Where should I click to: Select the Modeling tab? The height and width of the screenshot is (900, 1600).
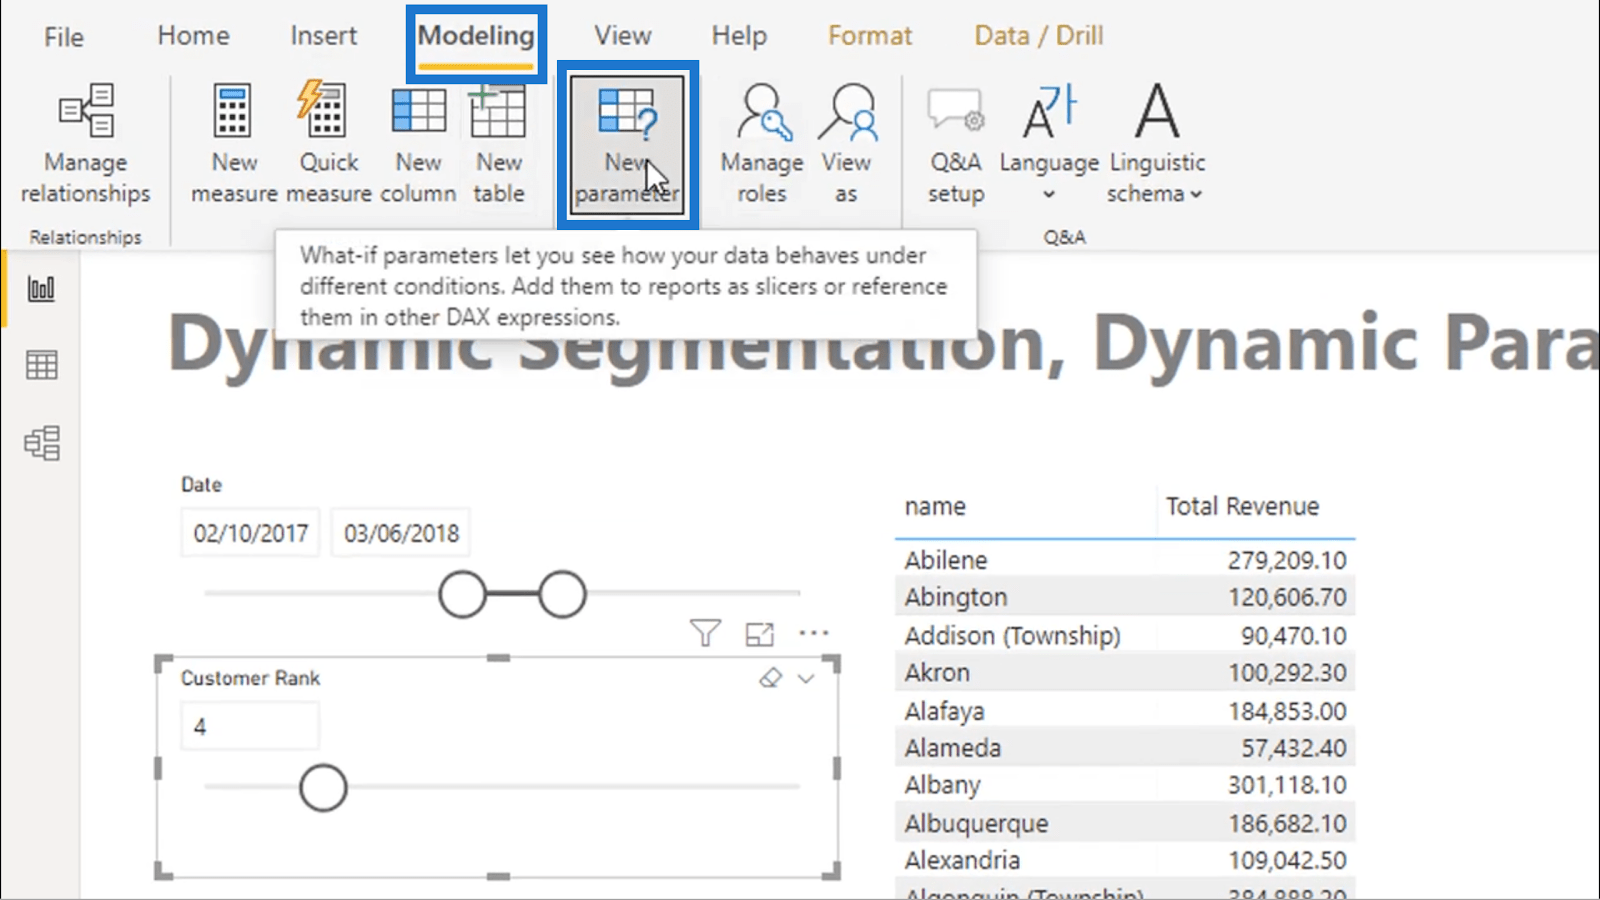476,36
